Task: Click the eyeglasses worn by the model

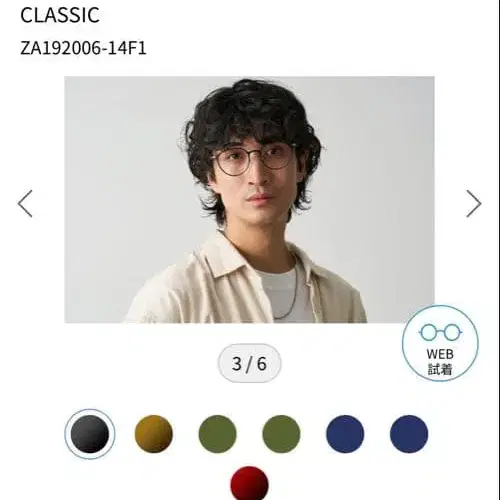Action: pos(253,160)
